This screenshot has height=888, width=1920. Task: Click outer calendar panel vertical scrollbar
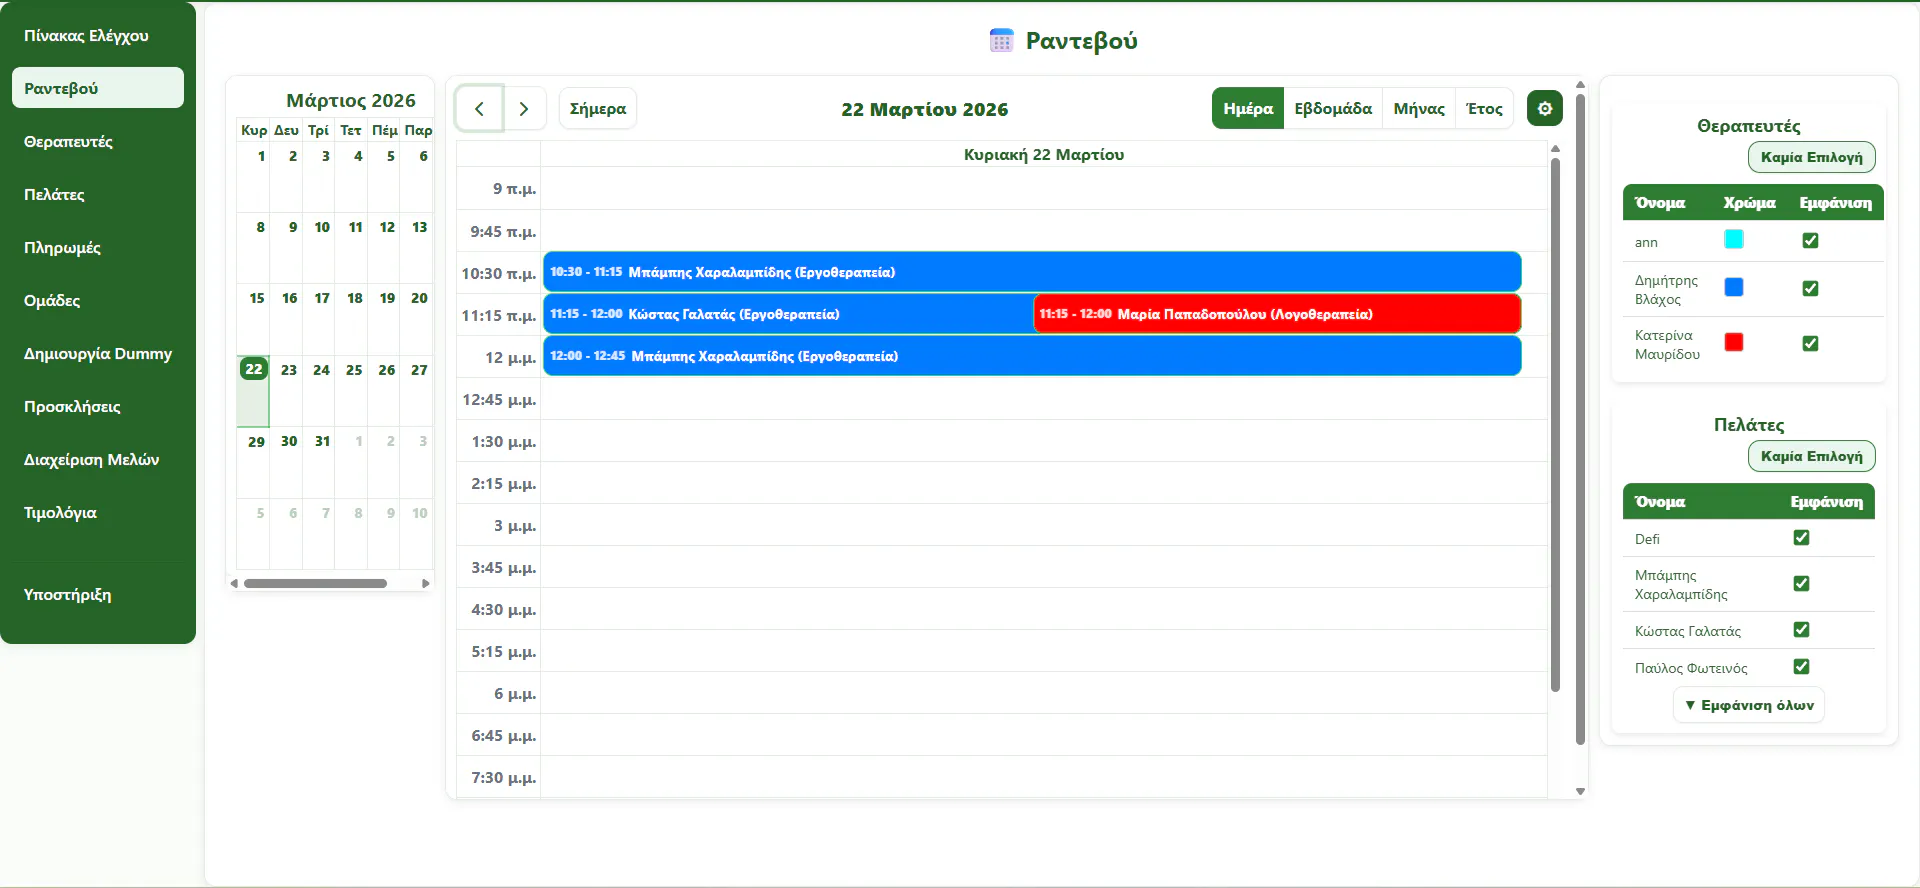[x=1580, y=420]
